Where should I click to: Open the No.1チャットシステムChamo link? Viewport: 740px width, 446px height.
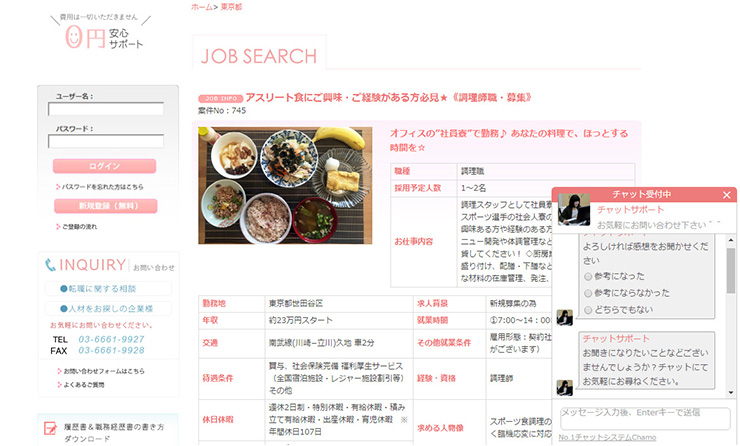click(607, 438)
